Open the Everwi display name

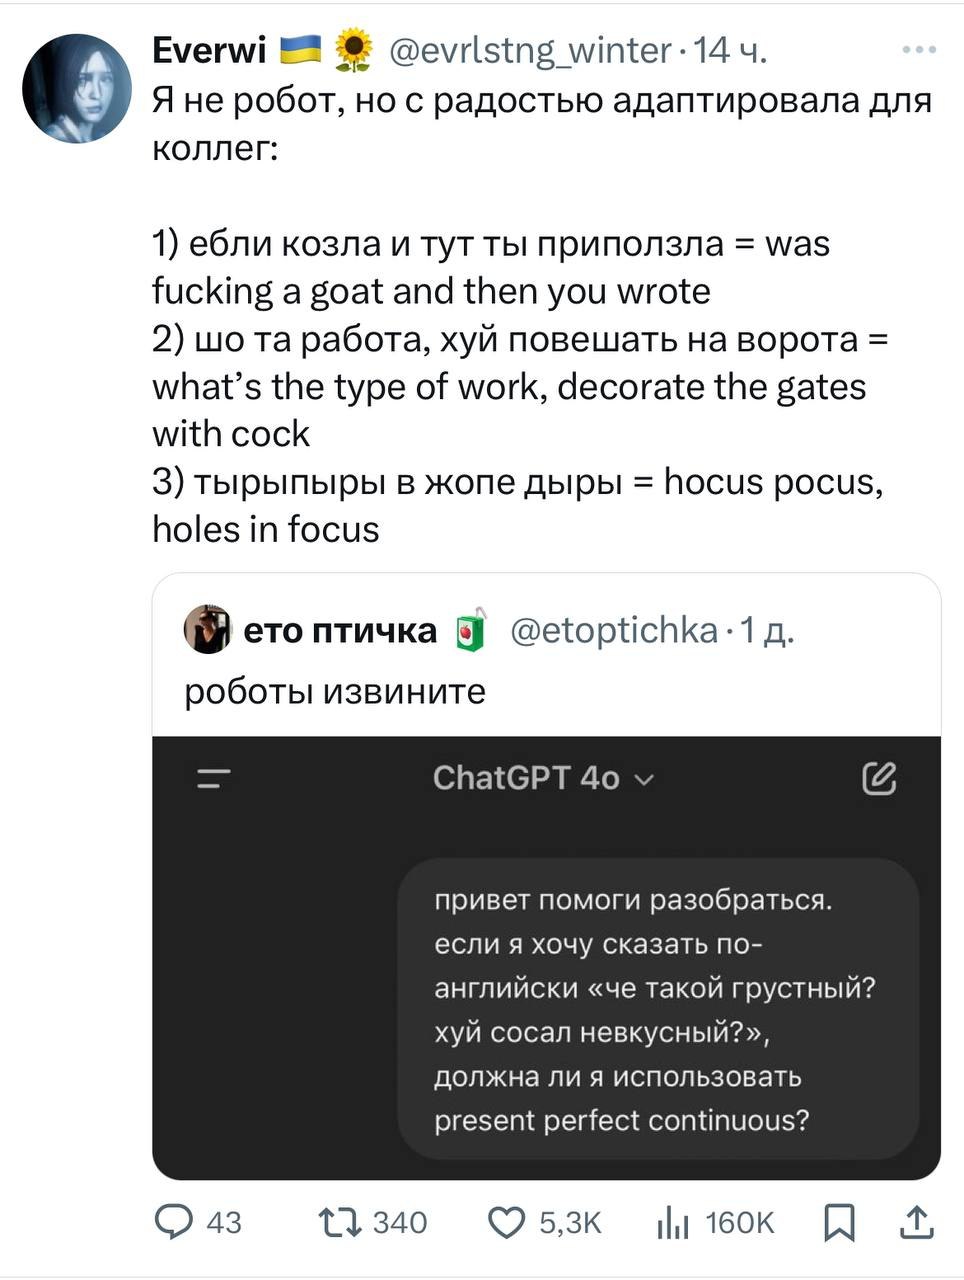(209, 50)
